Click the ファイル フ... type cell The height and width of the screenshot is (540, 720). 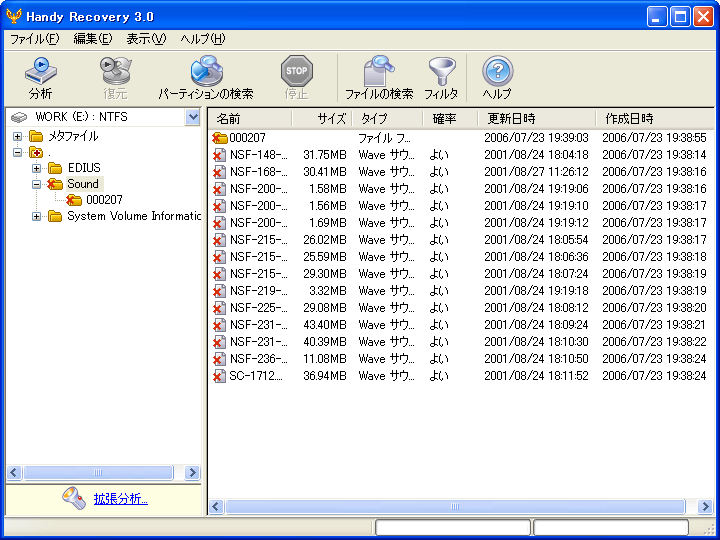[384, 138]
